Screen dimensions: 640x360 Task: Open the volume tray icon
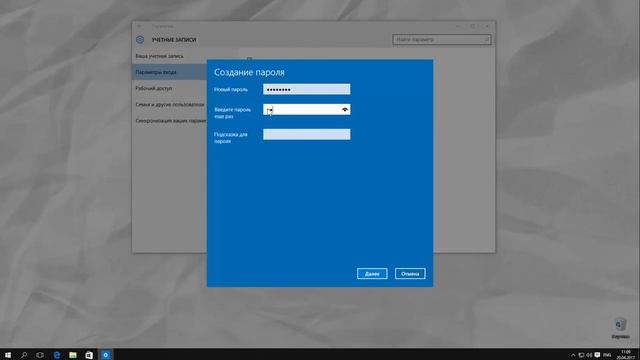coord(589,355)
